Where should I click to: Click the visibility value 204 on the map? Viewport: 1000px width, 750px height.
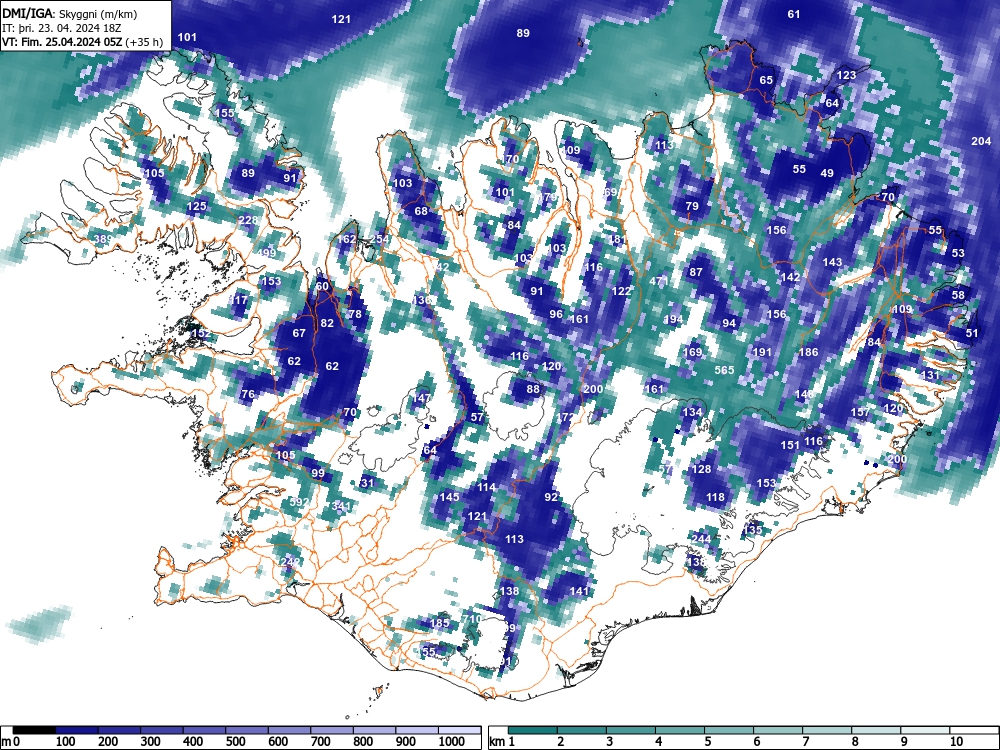[981, 142]
